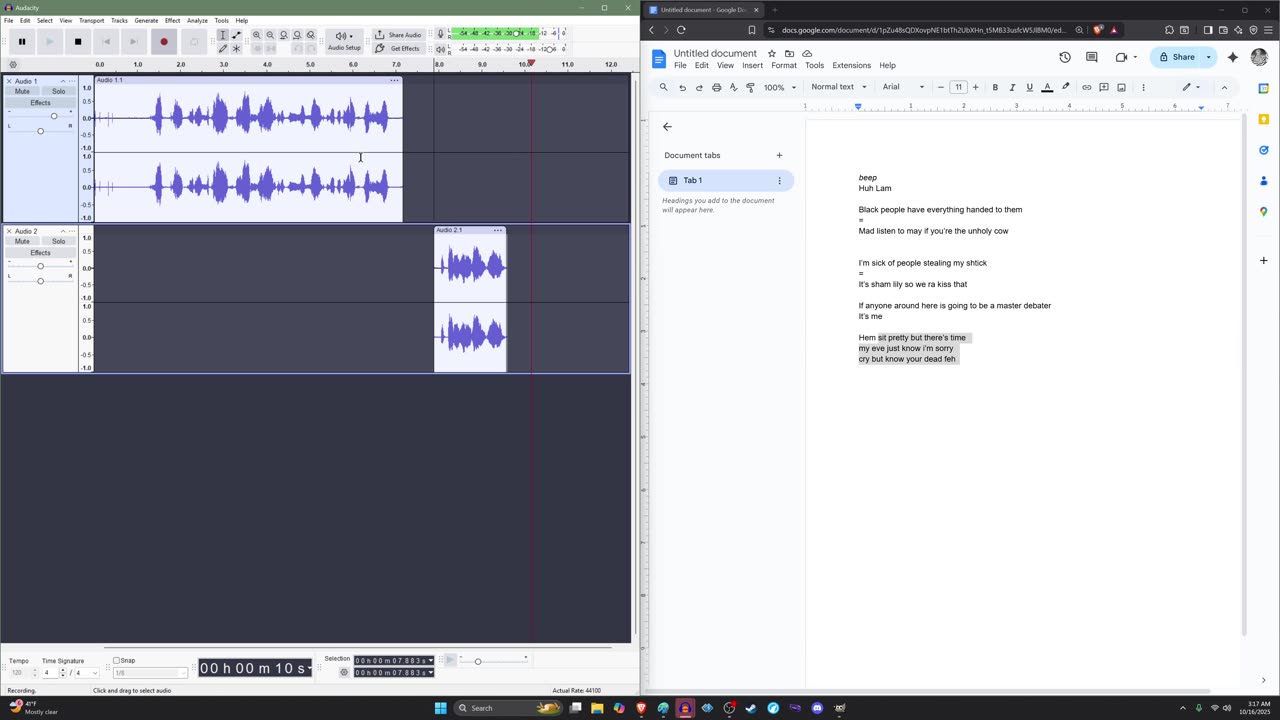This screenshot has height=720, width=1280.
Task: Open Audacity timeline options gear
Action: pyautogui.click(x=13, y=65)
